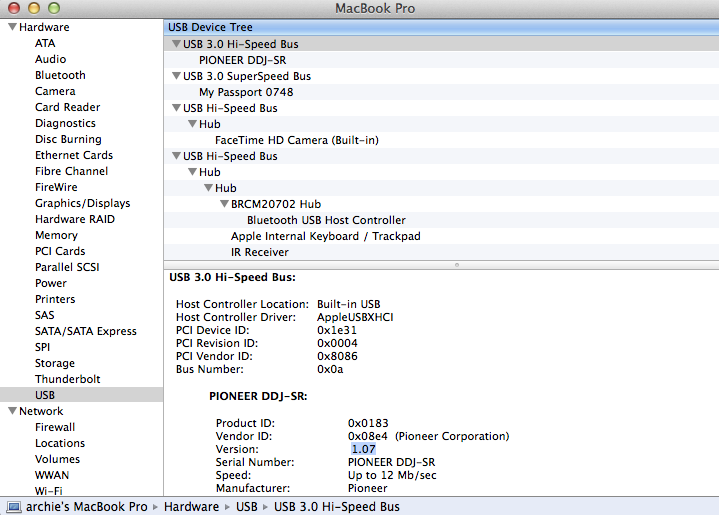Collapse the Network section in sidebar
Screen dimensions: 719x515
[12, 411]
